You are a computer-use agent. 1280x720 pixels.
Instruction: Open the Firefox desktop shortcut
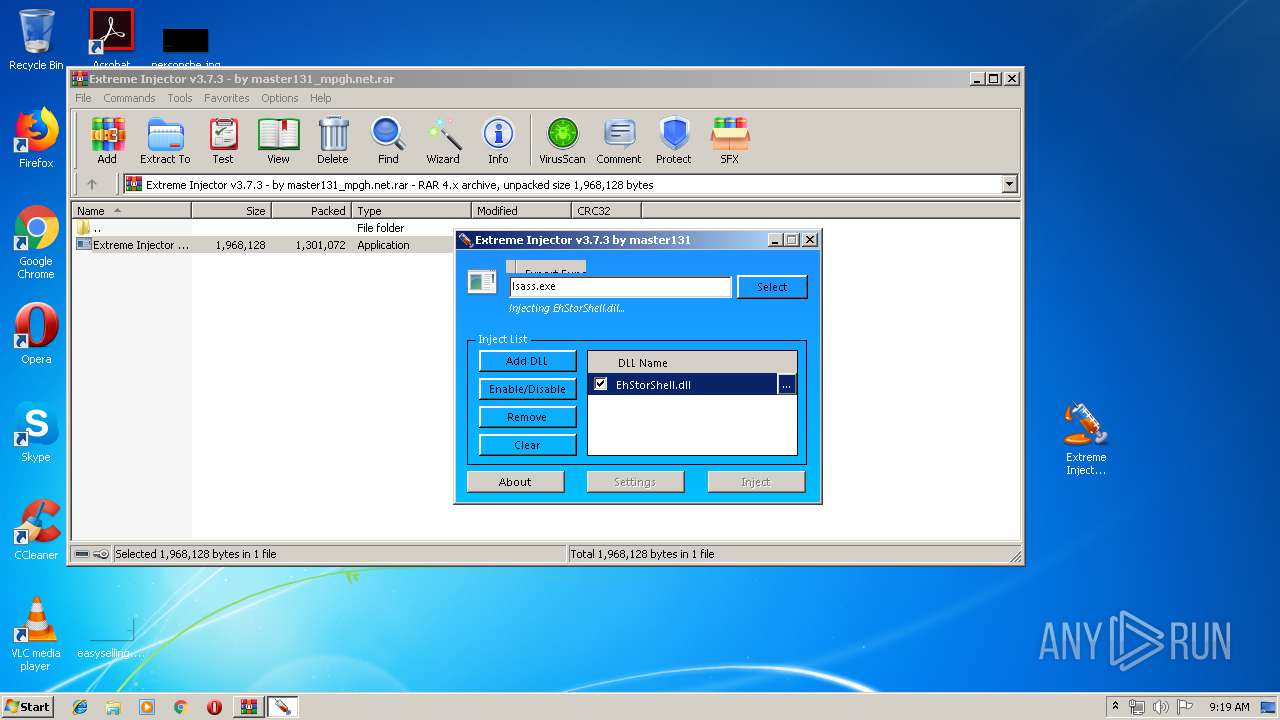coord(36,138)
